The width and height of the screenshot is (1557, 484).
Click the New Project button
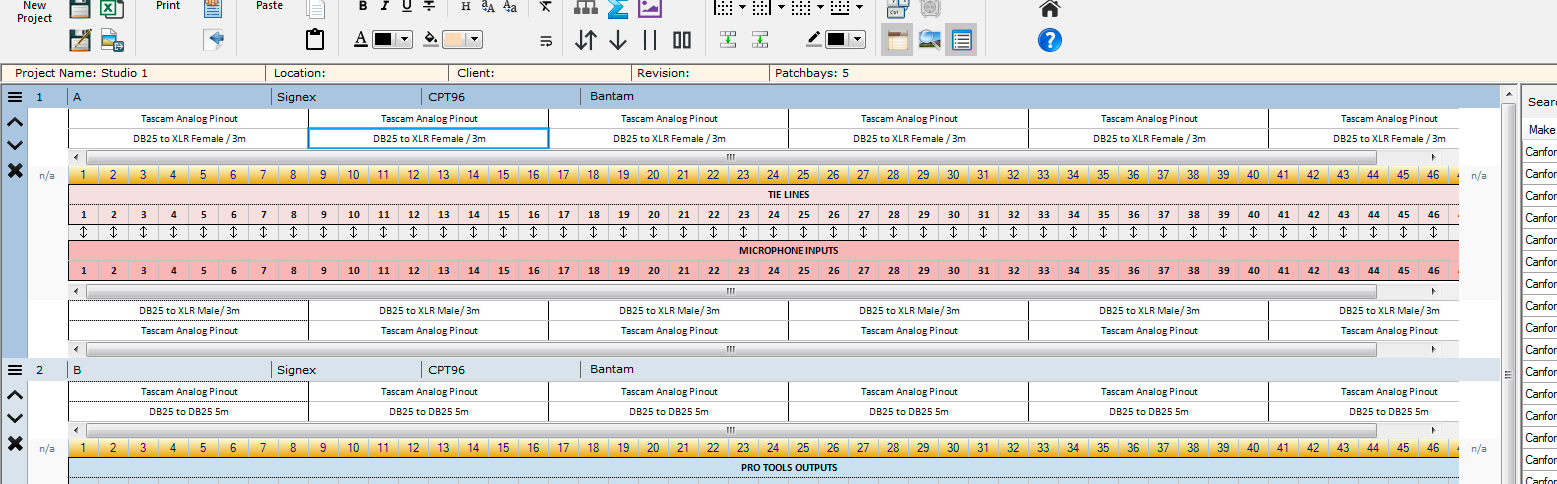[x=33, y=12]
